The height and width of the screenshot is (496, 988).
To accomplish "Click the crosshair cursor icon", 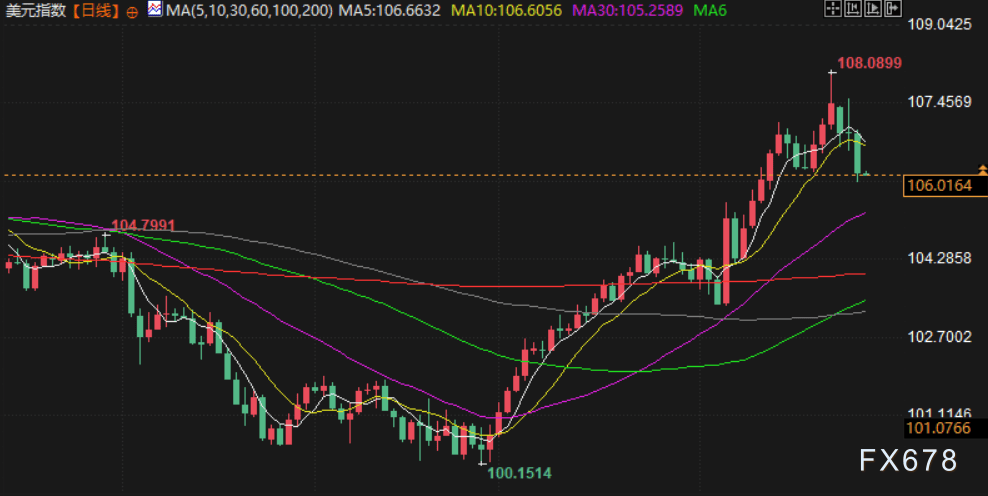I will click(833, 8).
